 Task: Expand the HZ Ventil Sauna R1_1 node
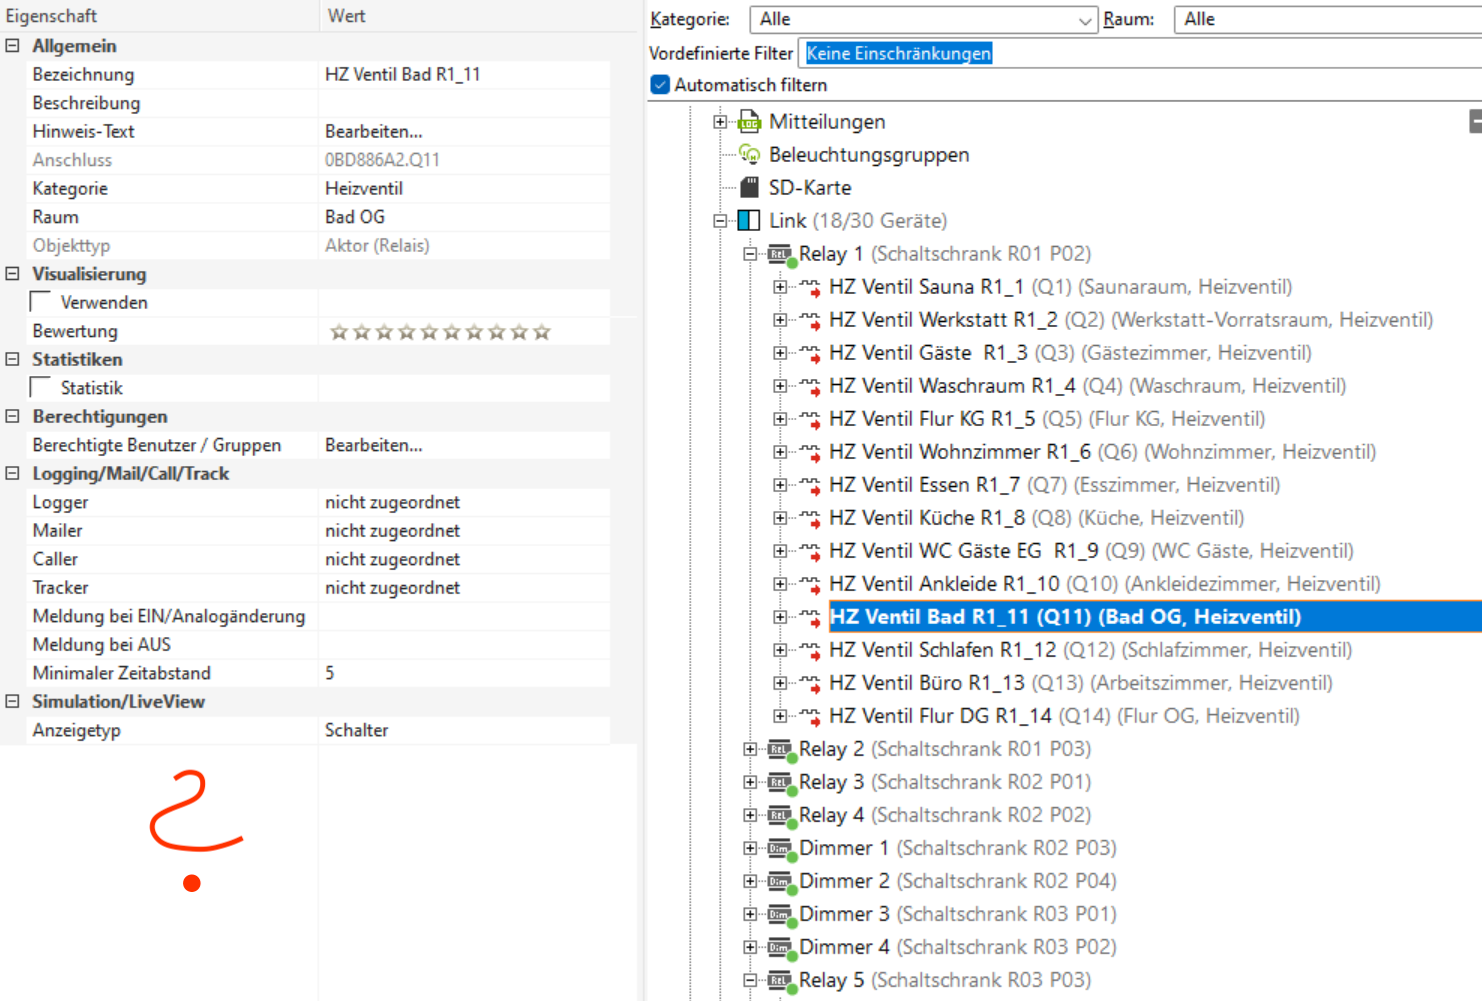780,287
